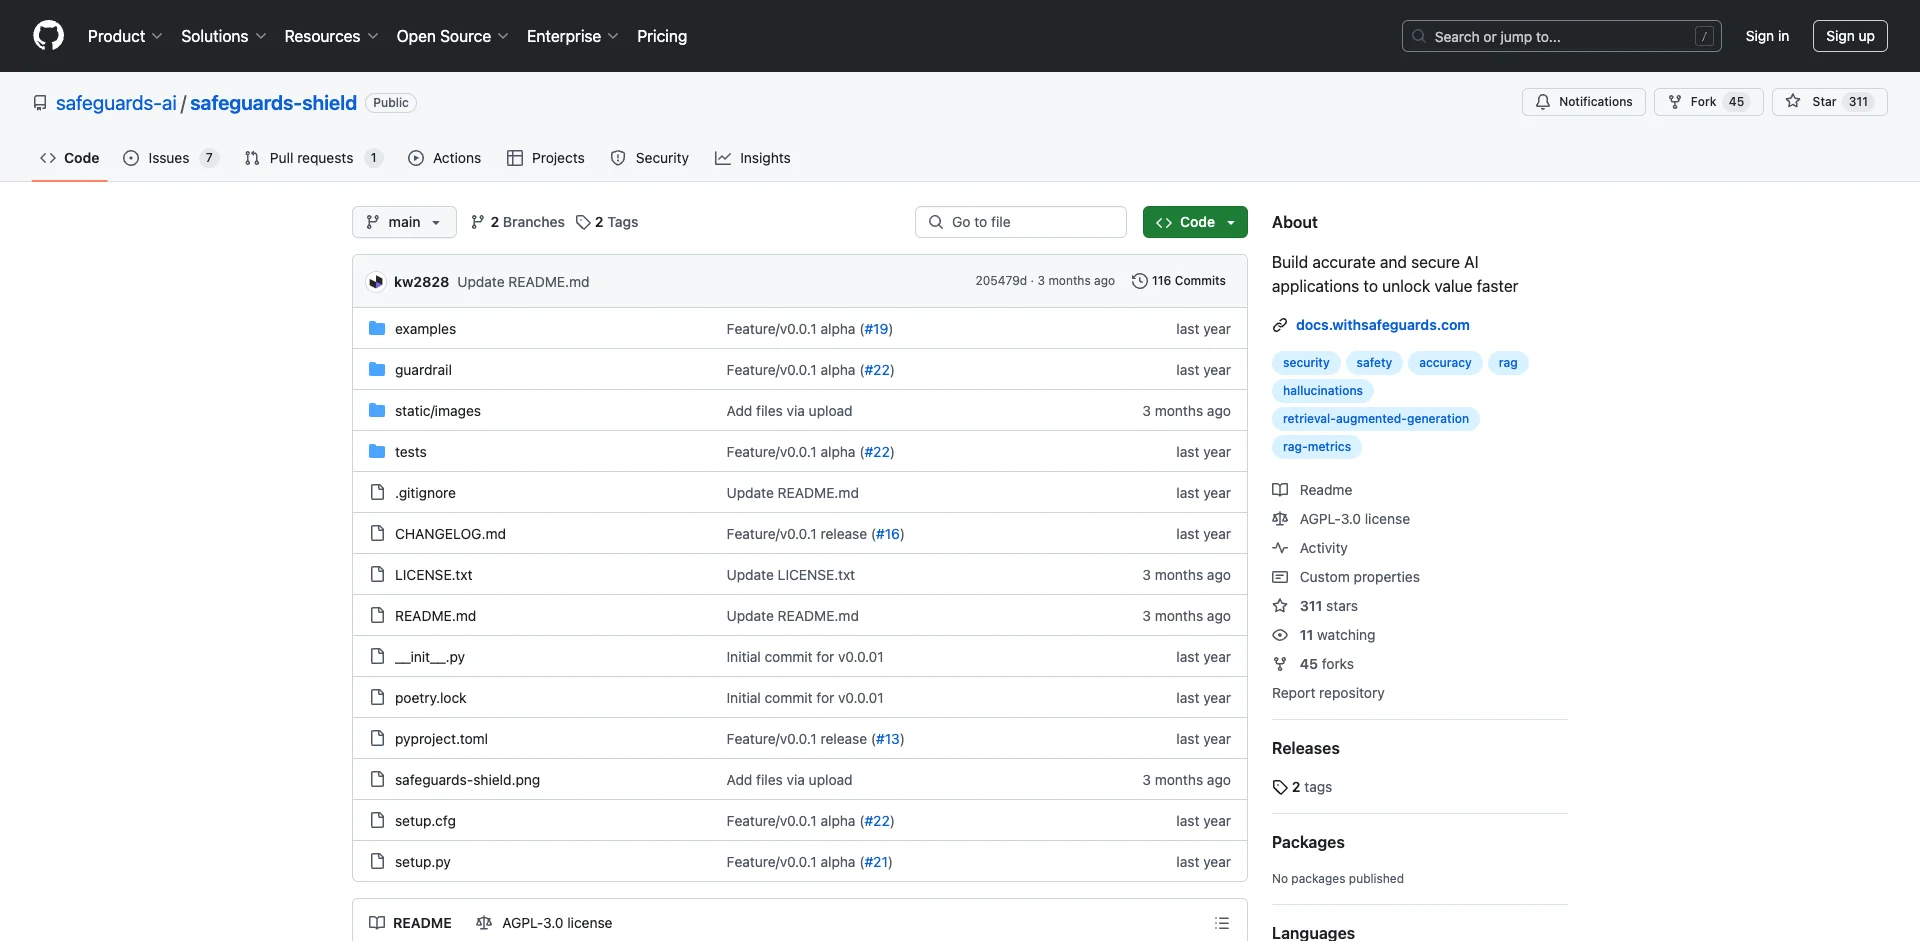Screen dimensions: 1920x941
Task: Expand the Enterprise menu
Action: pyautogui.click(x=573, y=36)
